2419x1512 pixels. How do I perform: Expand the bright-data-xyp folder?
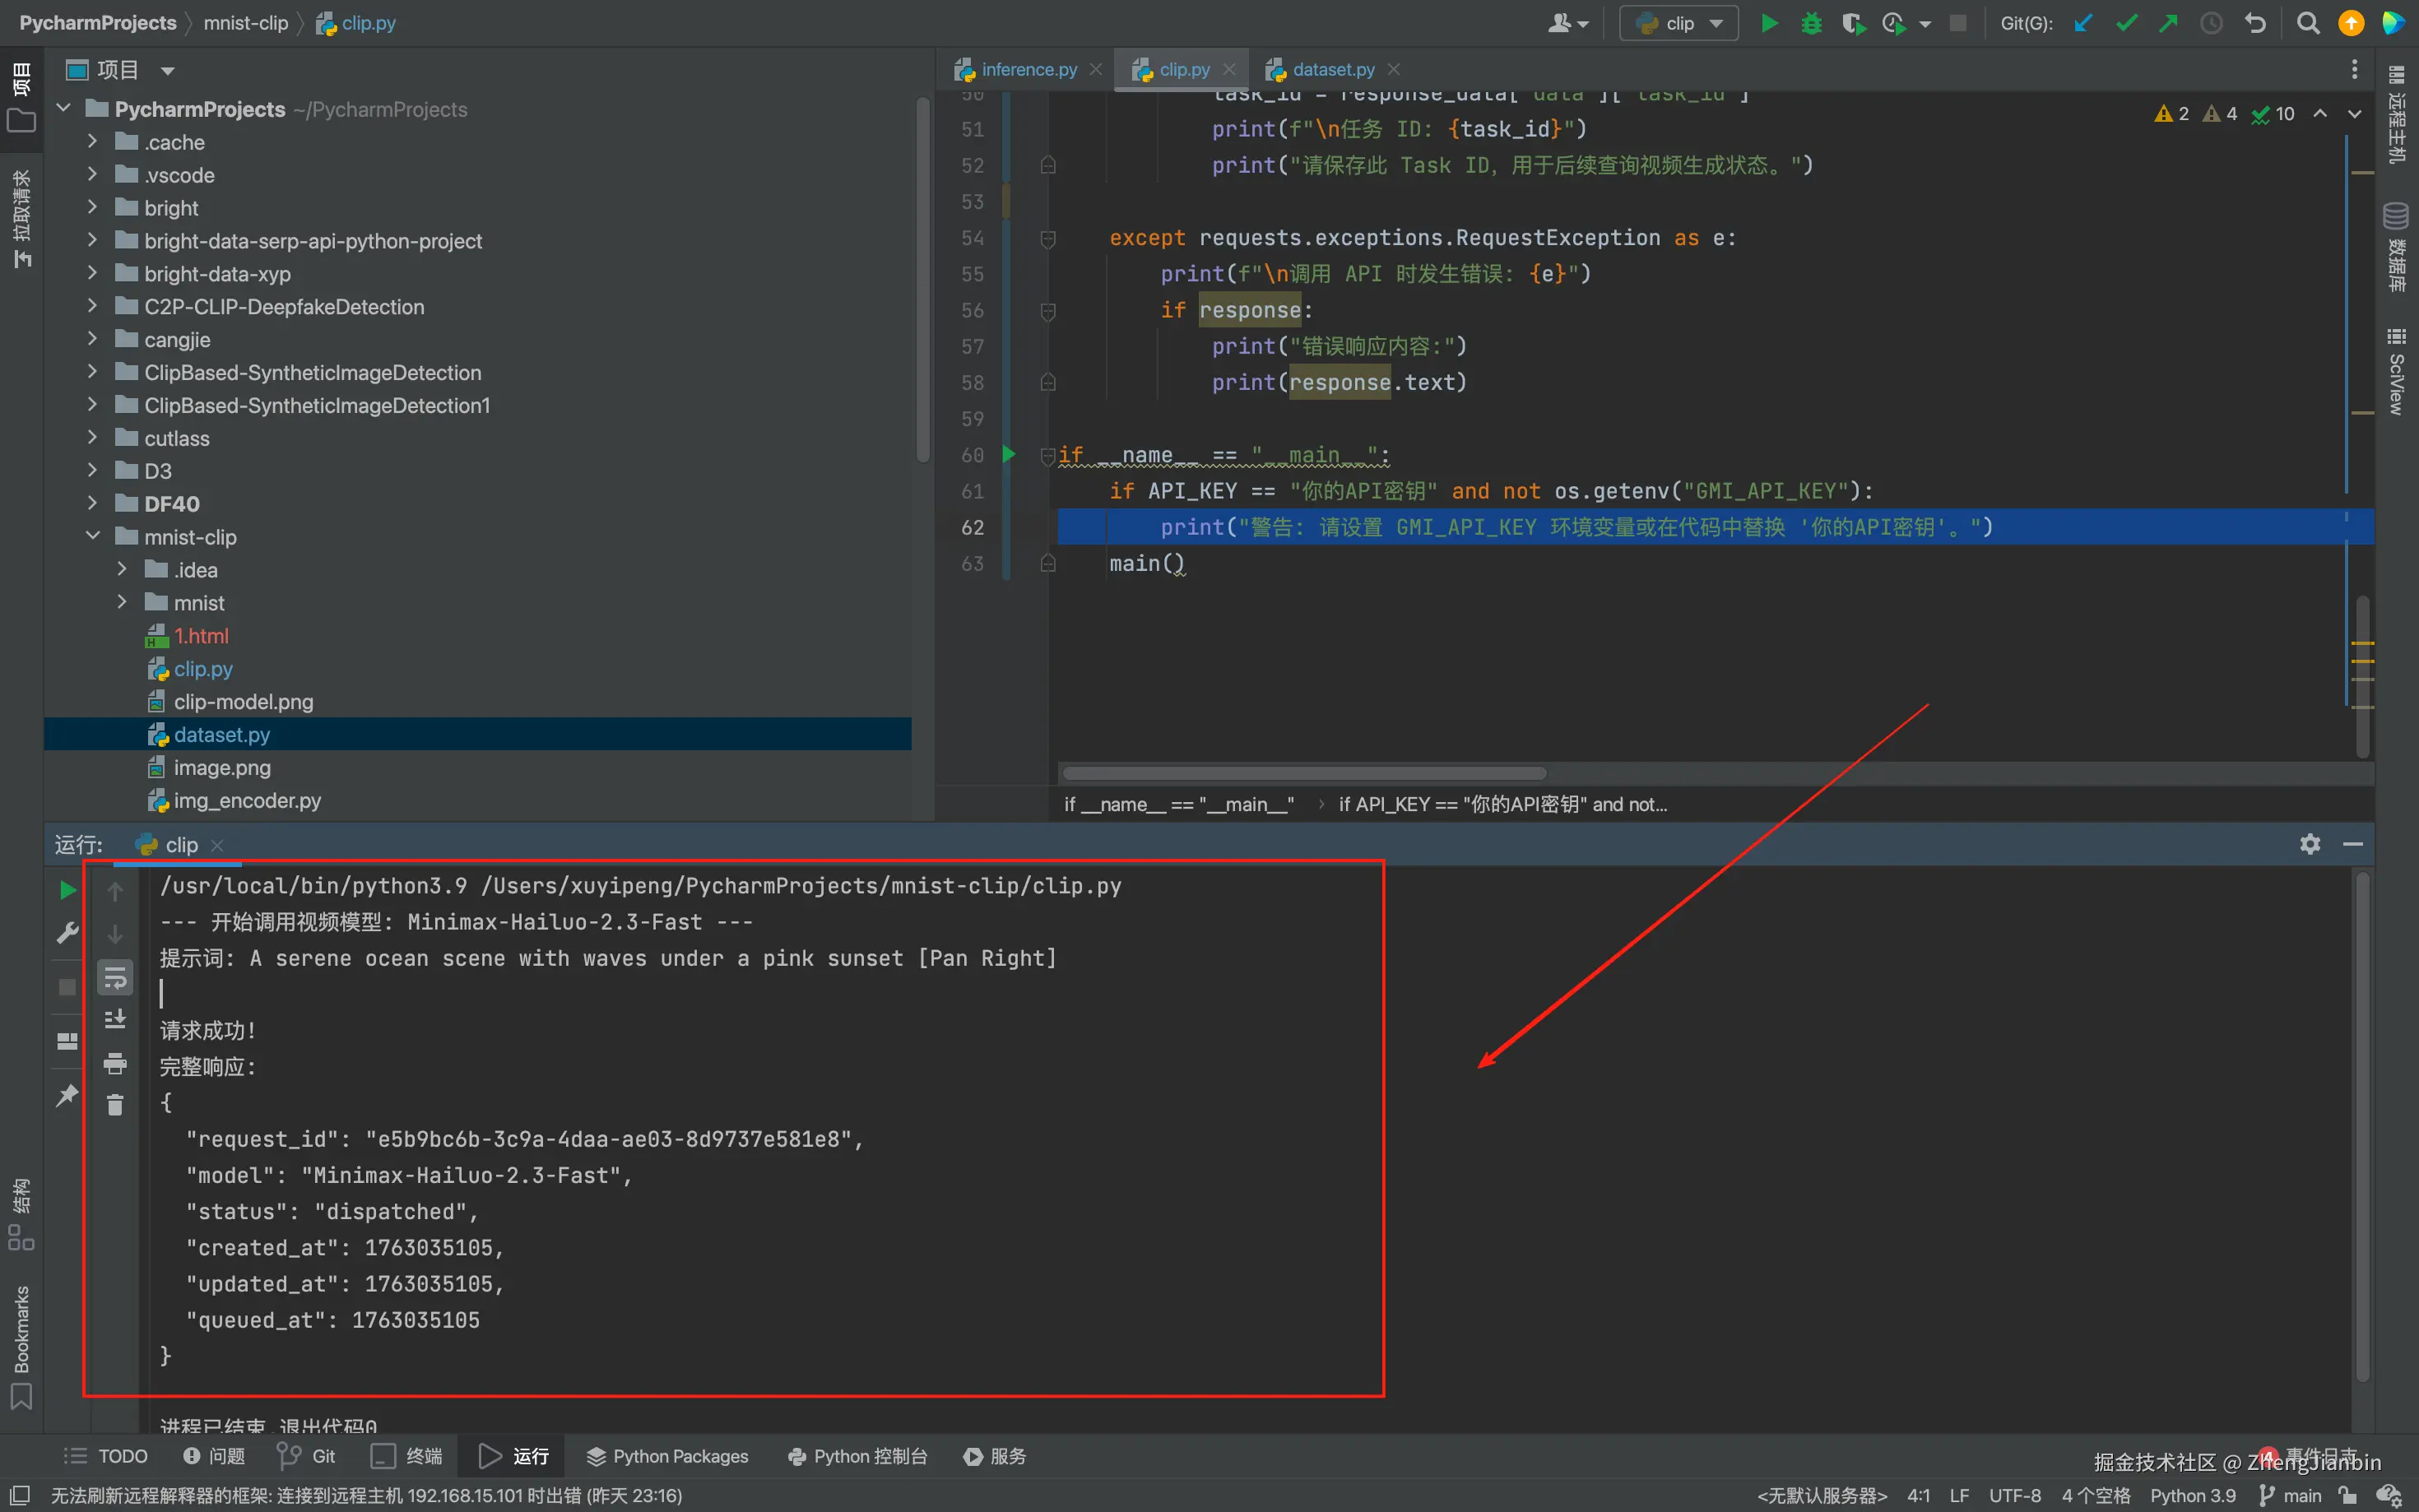coord(92,273)
